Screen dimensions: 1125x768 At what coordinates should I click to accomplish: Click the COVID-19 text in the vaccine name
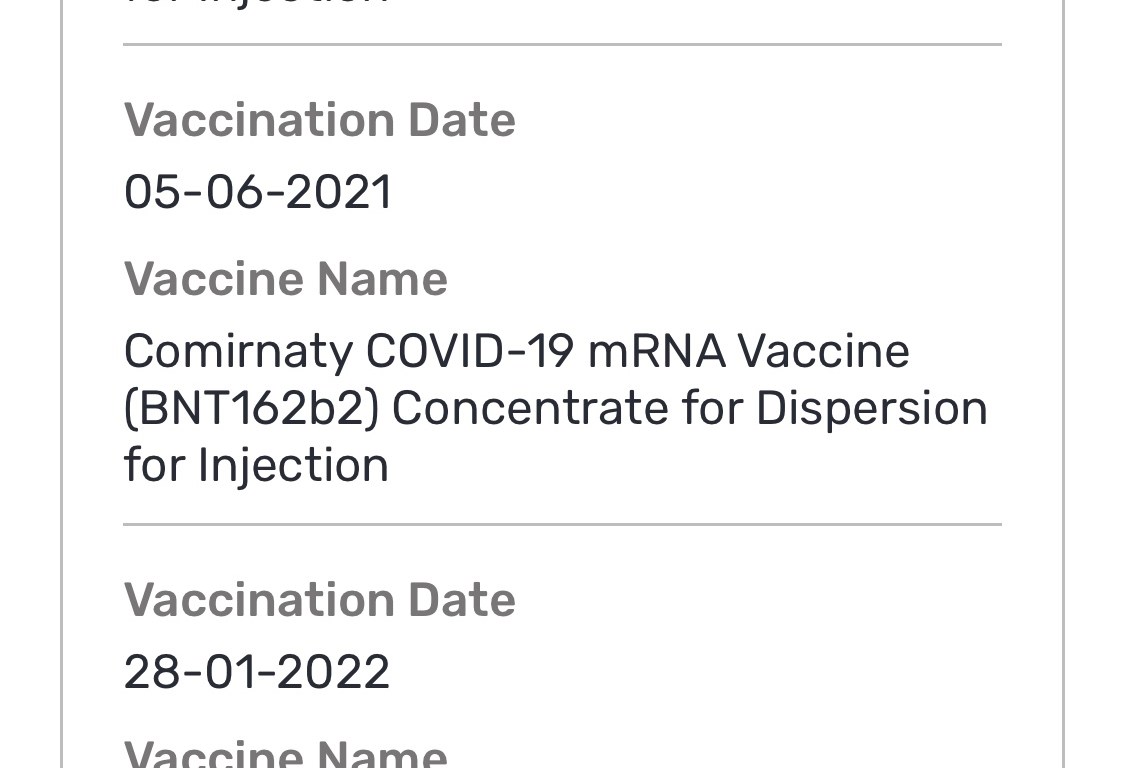point(469,352)
